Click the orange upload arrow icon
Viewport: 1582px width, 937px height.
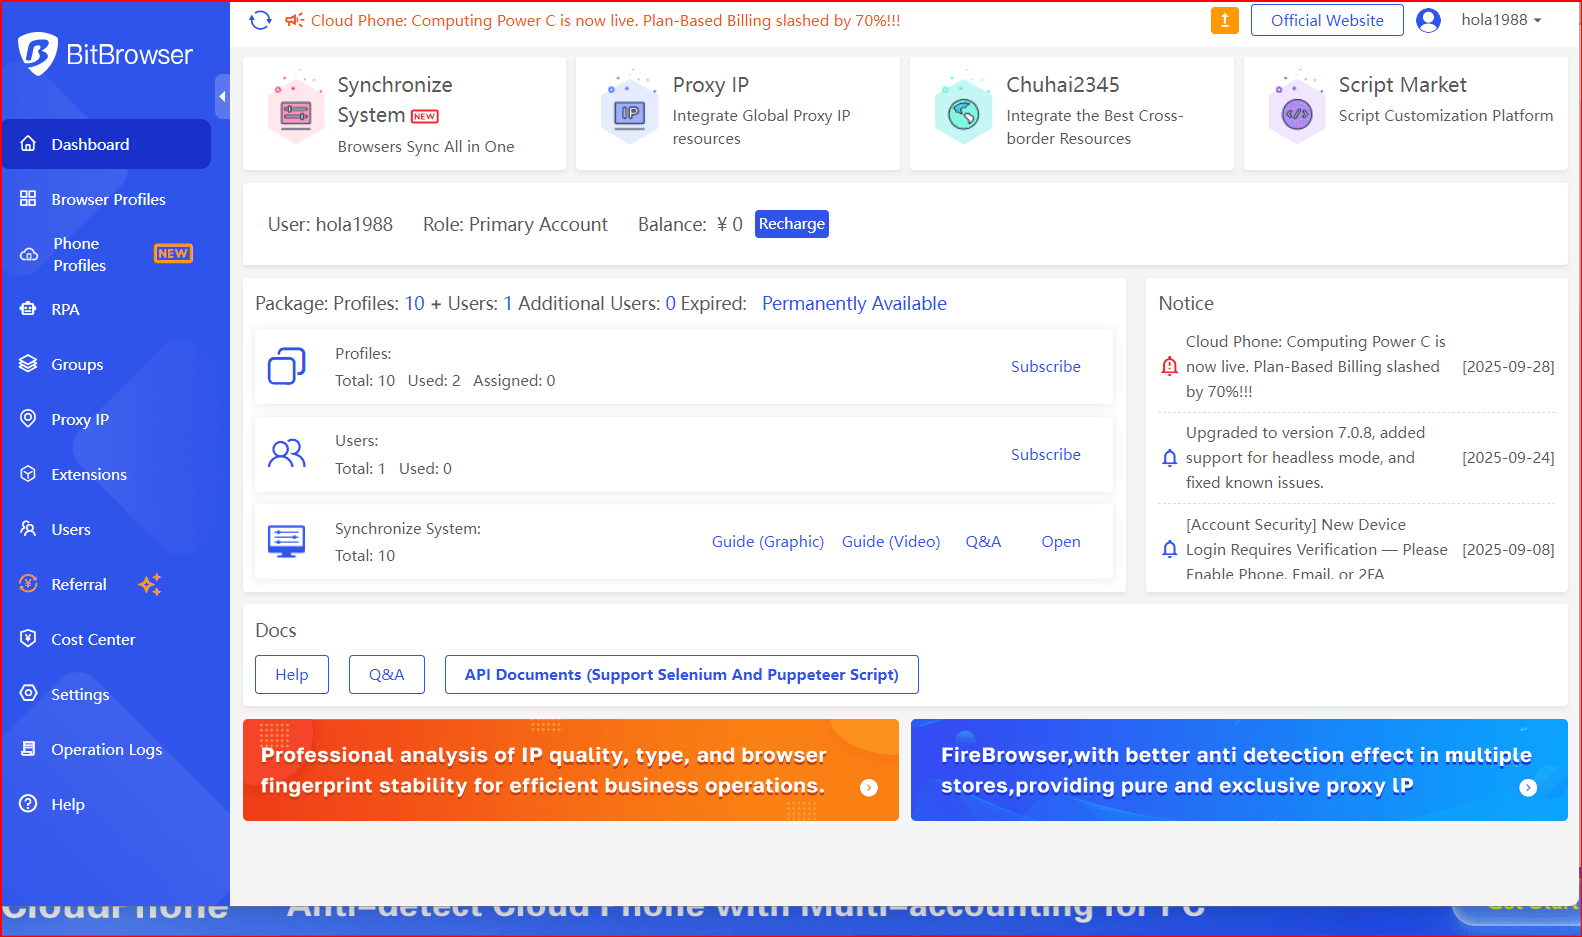point(1224,20)
